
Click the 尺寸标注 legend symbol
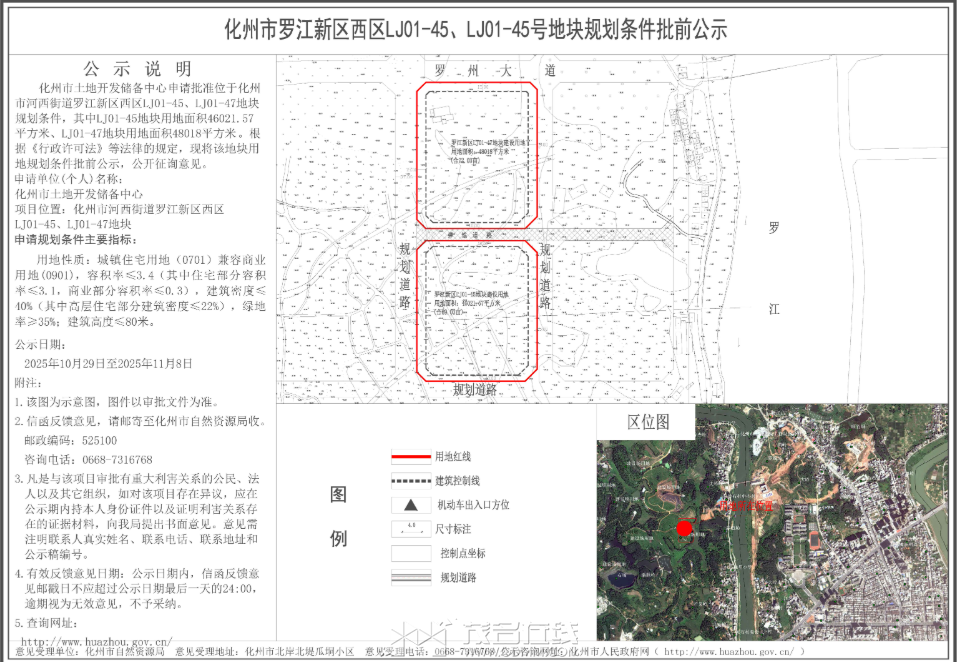click(410, 528)
